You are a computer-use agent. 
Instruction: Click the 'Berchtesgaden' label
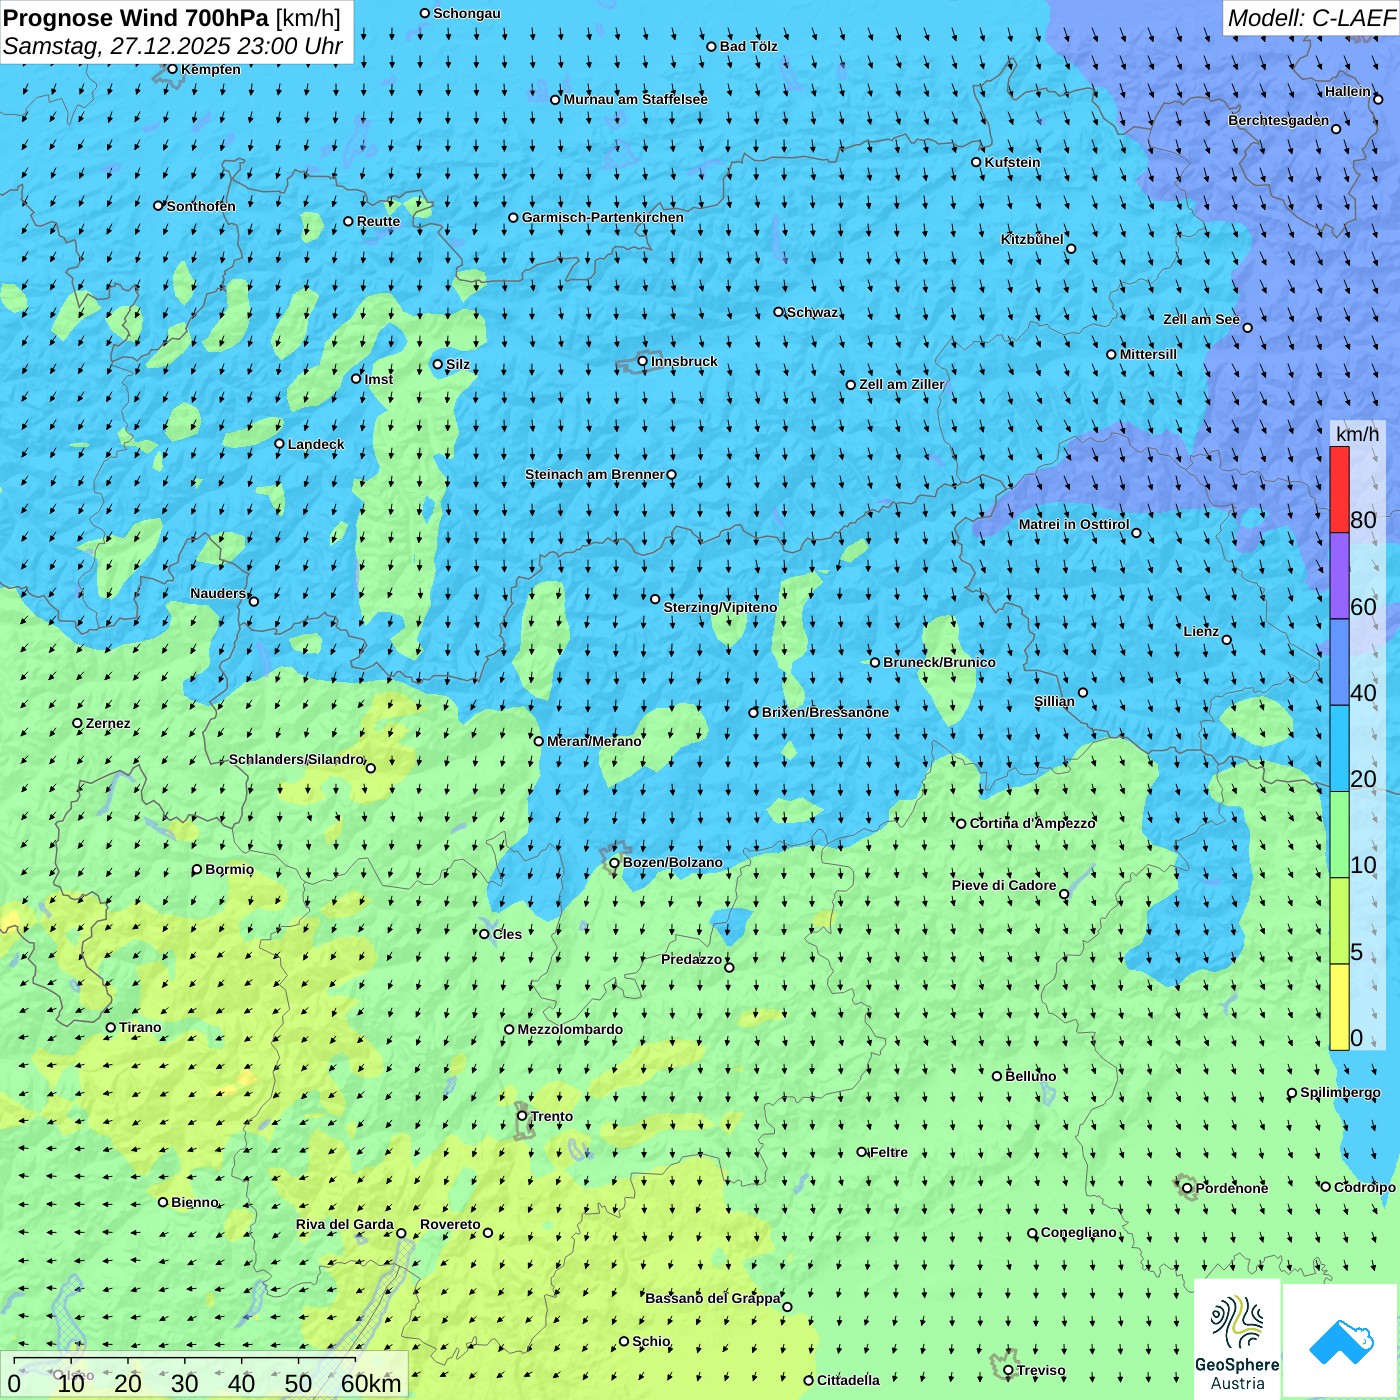(x=1279, y=120)
